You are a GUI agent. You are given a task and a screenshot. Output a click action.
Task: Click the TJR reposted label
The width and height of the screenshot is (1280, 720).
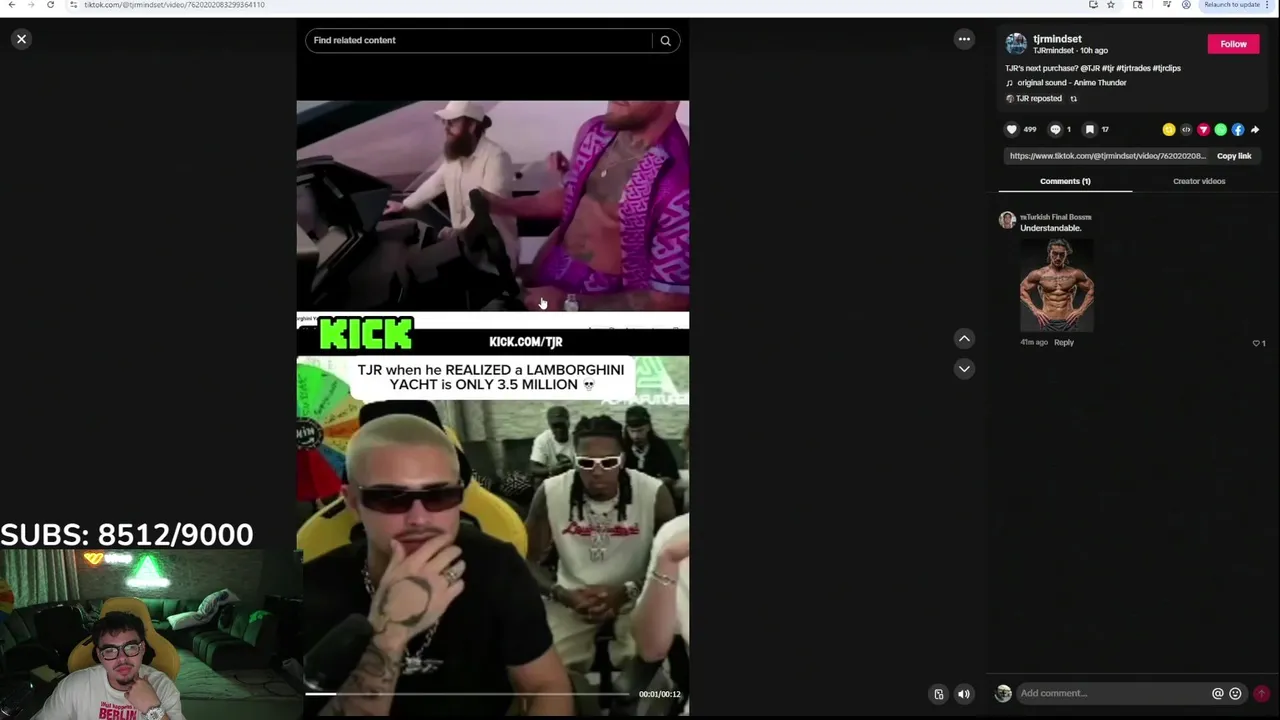pos(1039,99)
